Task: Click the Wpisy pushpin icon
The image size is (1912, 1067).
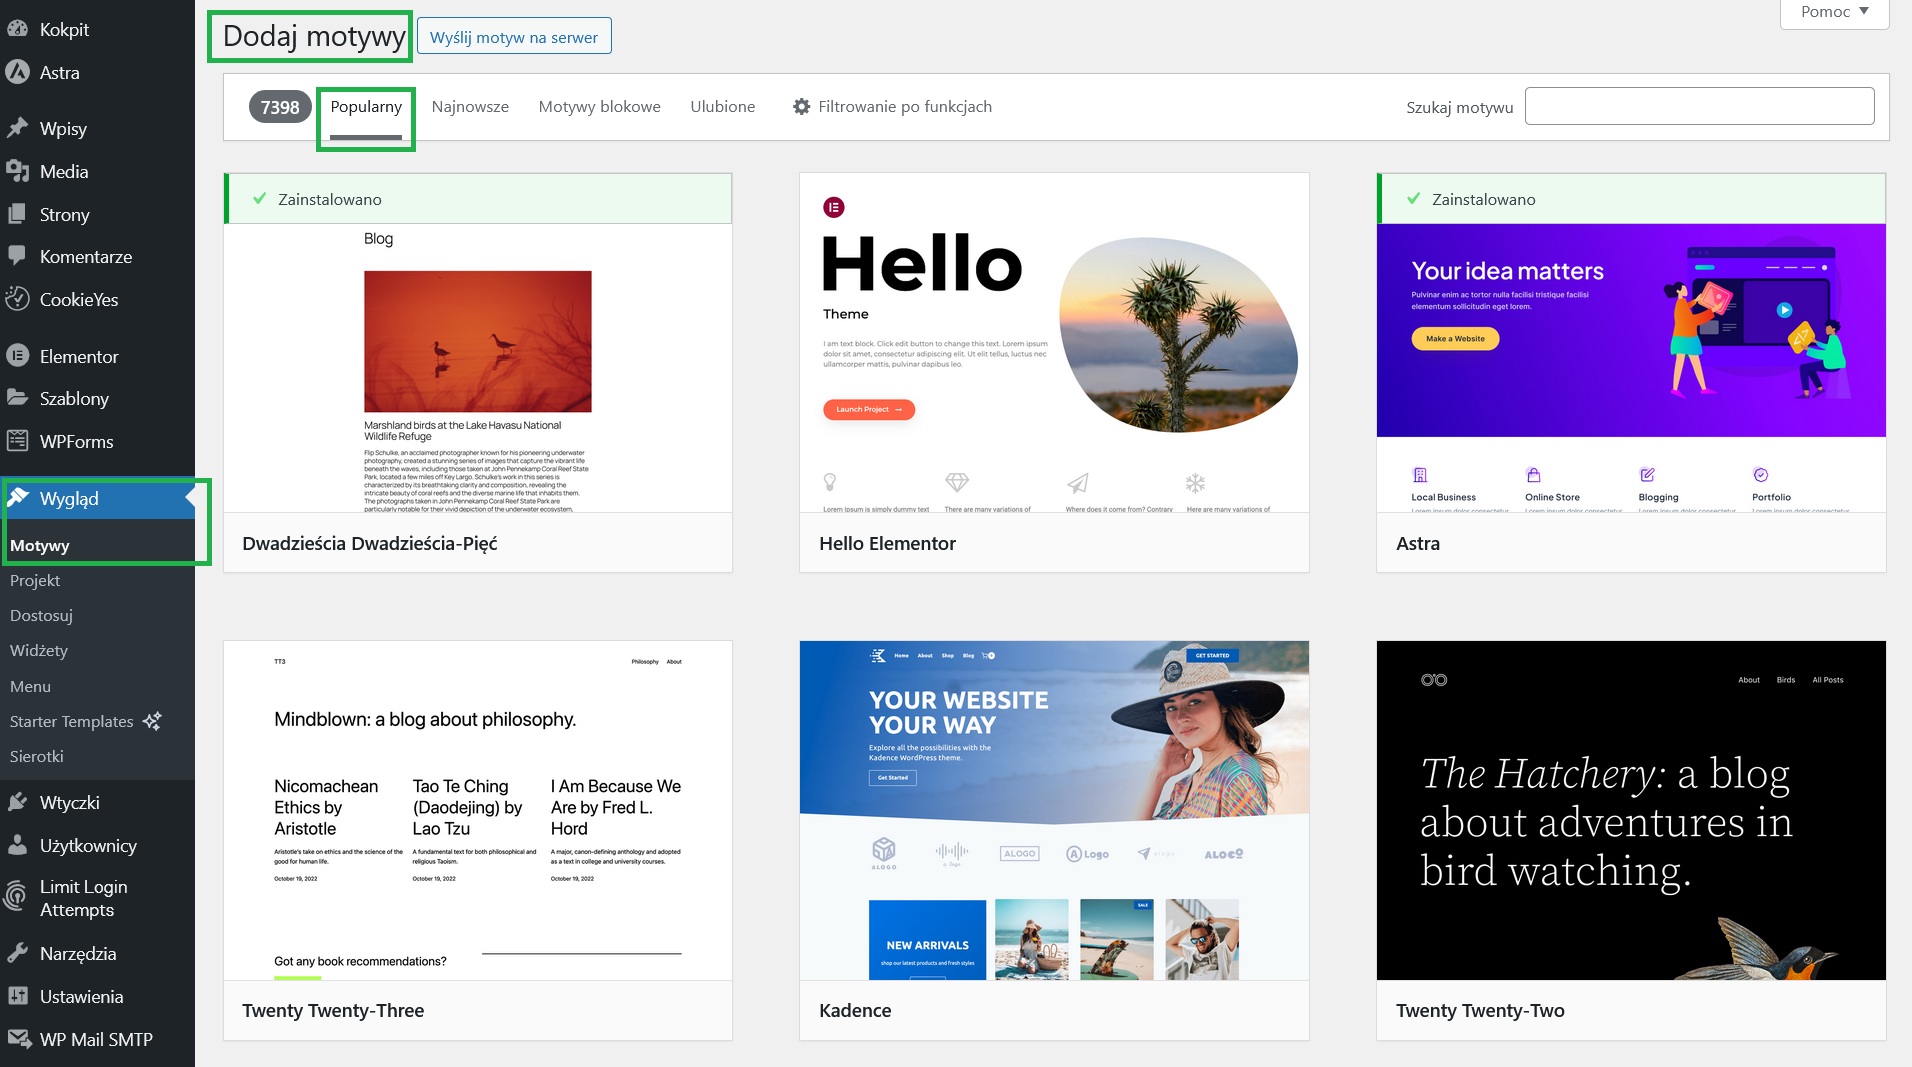Action: pos(17,128)
